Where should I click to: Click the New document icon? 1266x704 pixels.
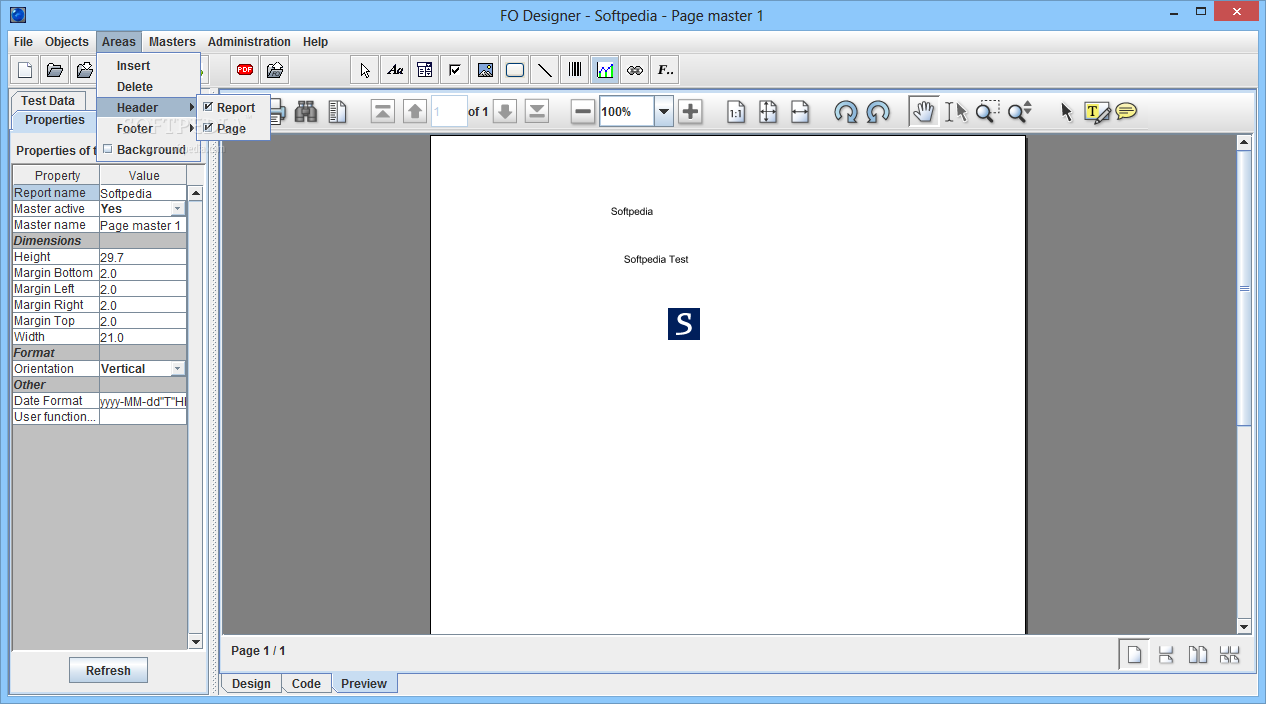point(25,70)
